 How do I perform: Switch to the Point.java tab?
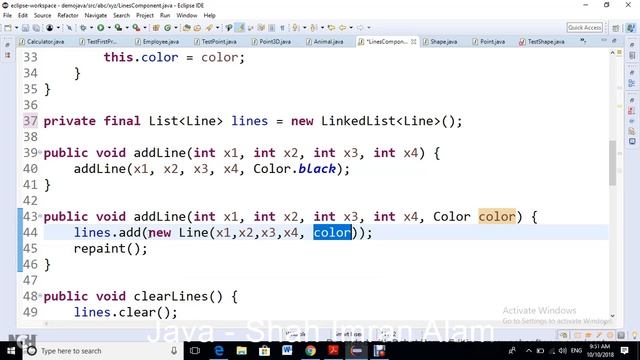pos(489,42)
